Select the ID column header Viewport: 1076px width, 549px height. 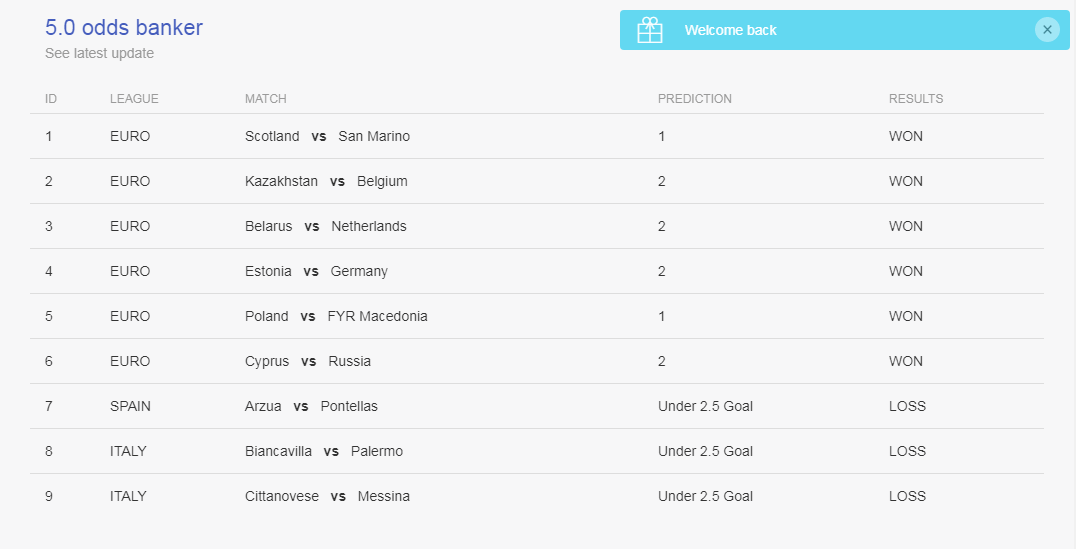point(51,99)
